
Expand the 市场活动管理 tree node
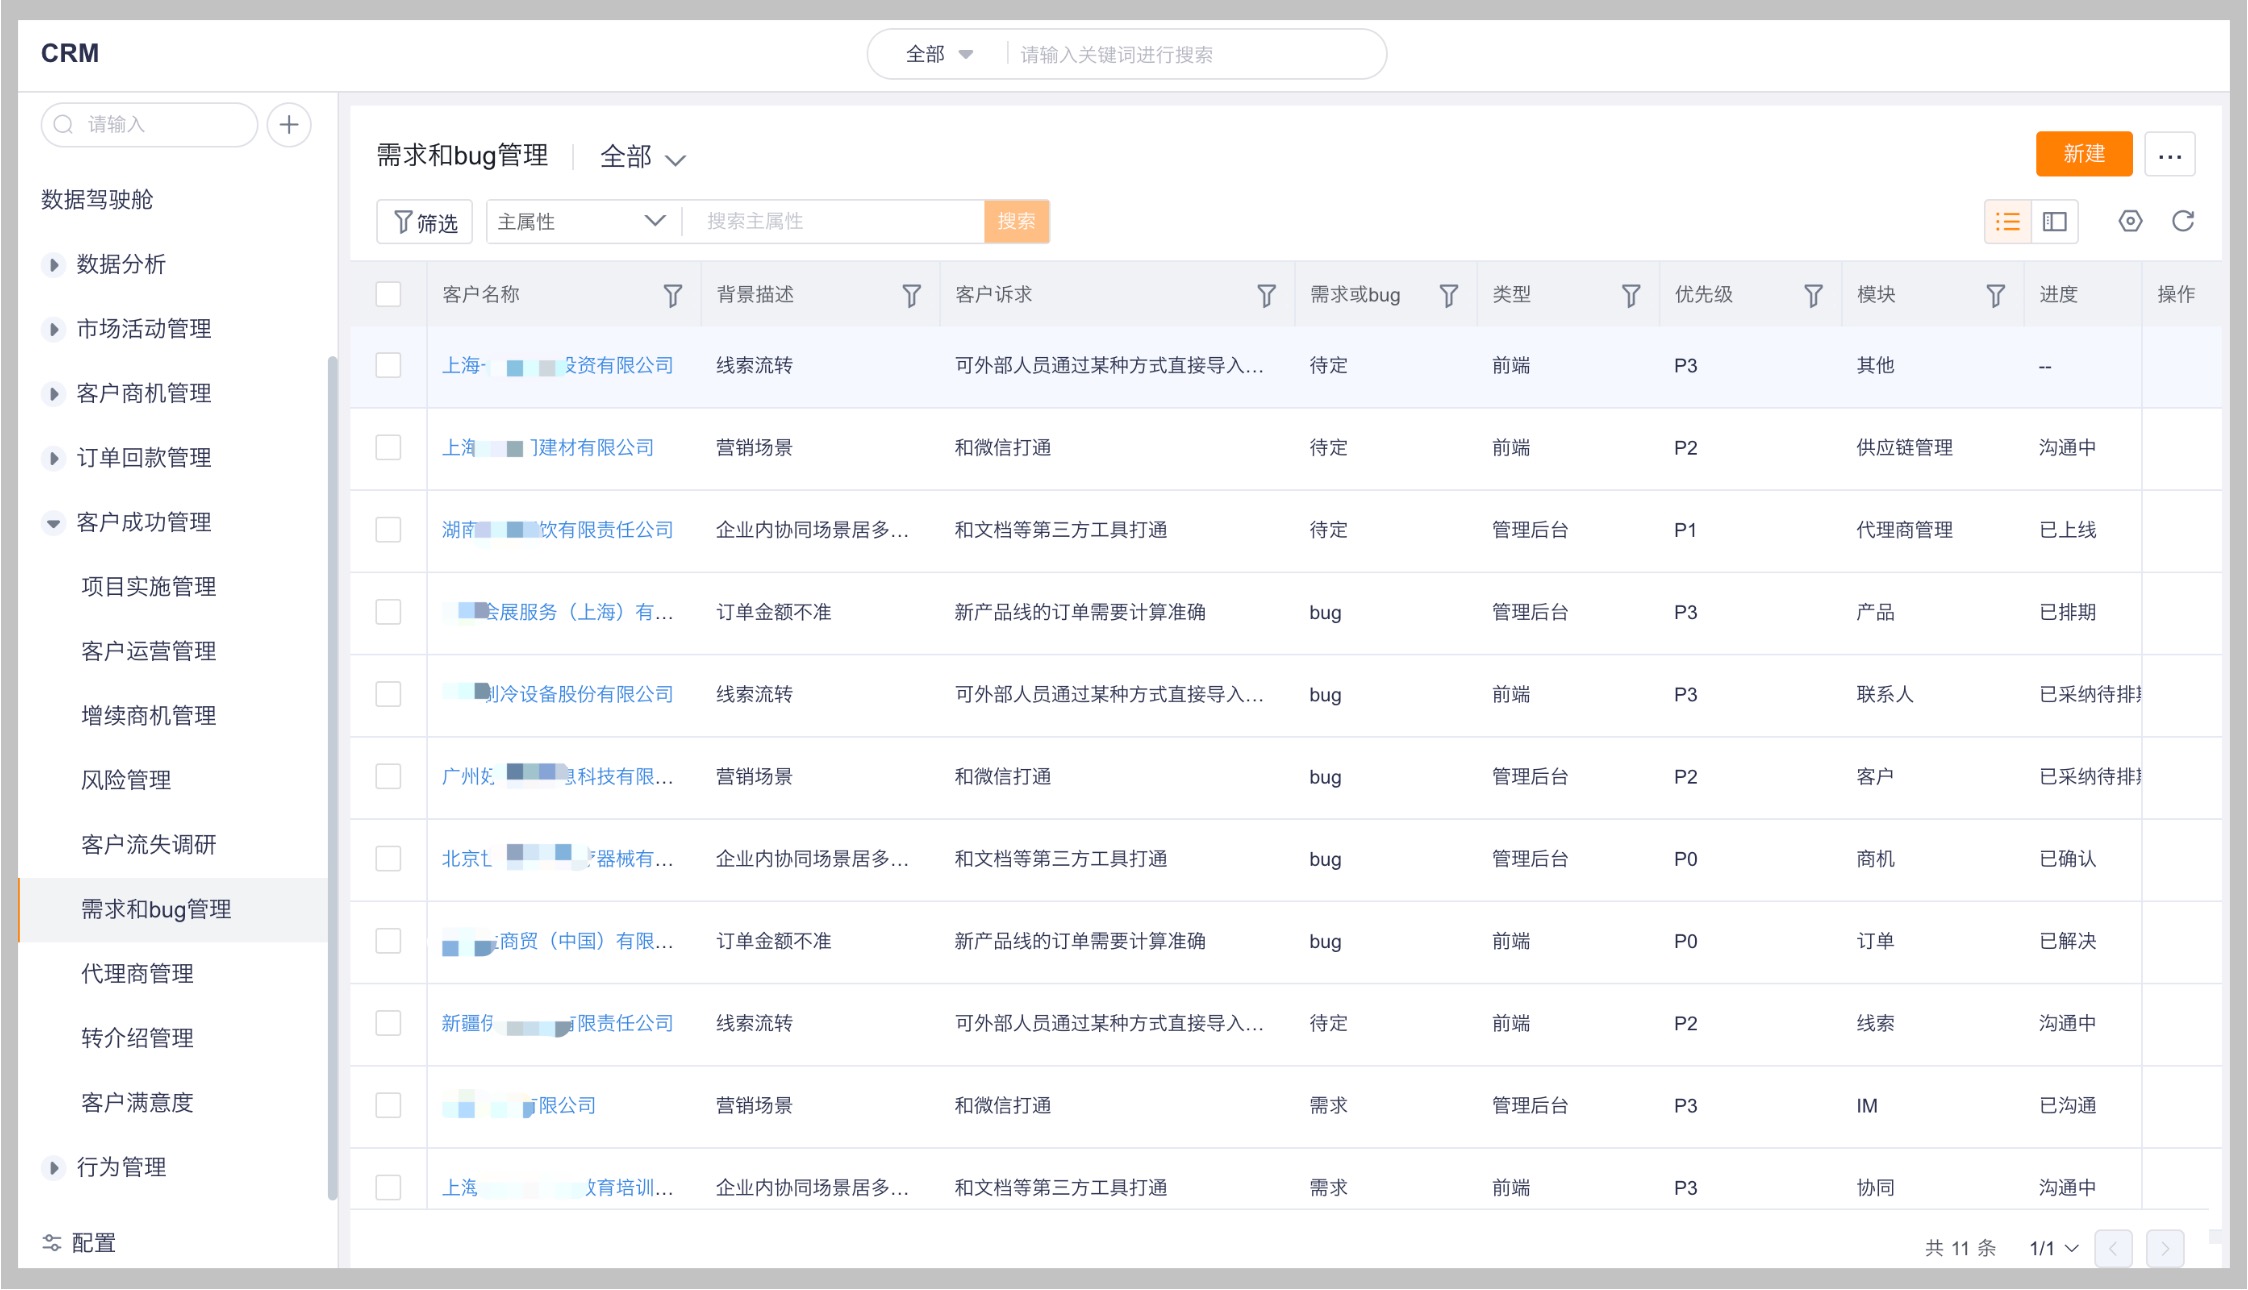point(54,329)
